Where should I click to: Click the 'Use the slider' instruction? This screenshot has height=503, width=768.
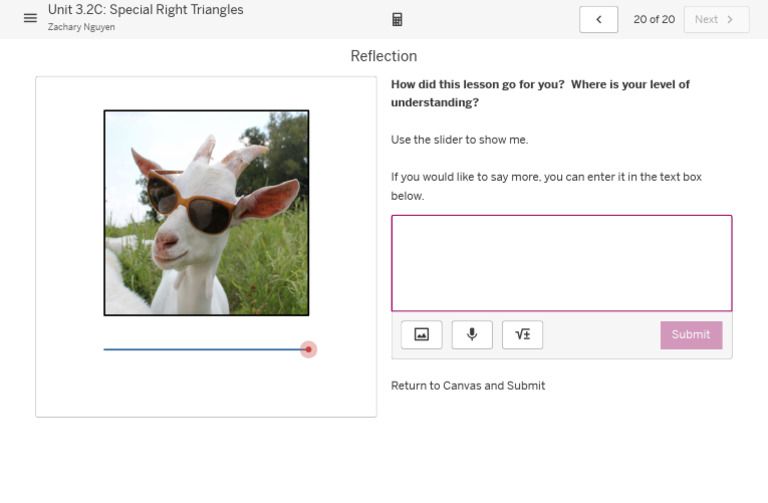click(x=459, y=139)
